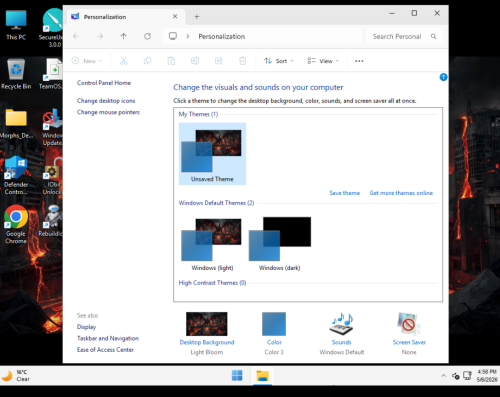Click the Delete trash icon
This screenshot has width=500, height=397.
(243, 61)
